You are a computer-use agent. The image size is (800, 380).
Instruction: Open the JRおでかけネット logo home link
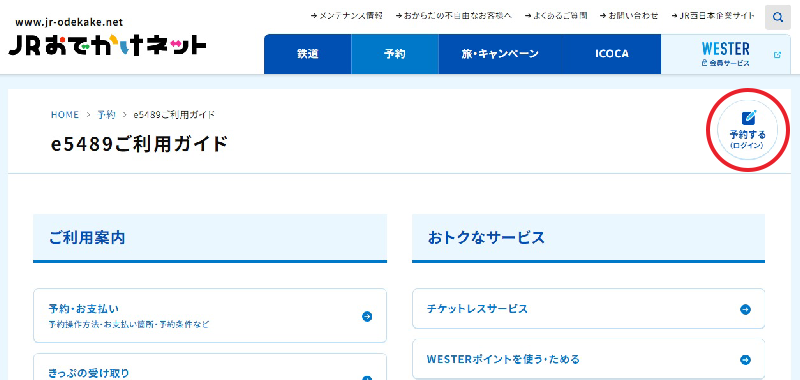click(x=107, y=39)
